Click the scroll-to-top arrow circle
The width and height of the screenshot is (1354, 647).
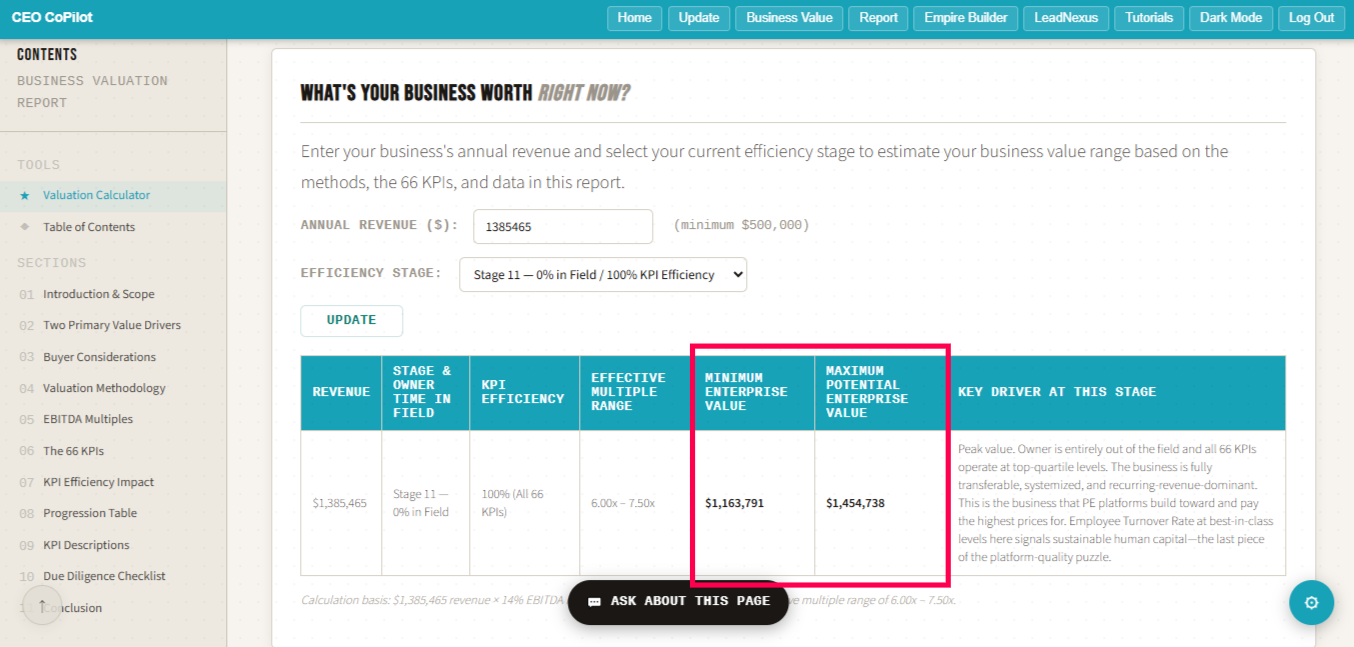click(x=42, y=605)
